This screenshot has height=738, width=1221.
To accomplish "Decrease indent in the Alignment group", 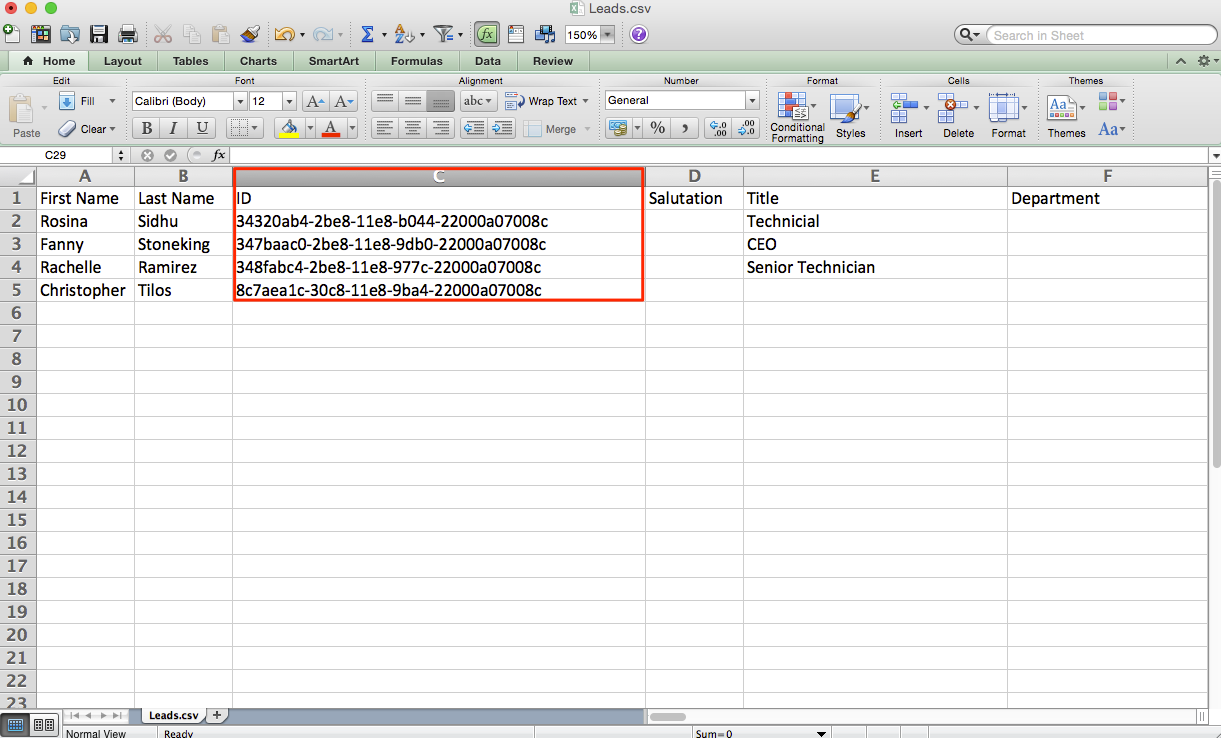I will click(474, 128).
